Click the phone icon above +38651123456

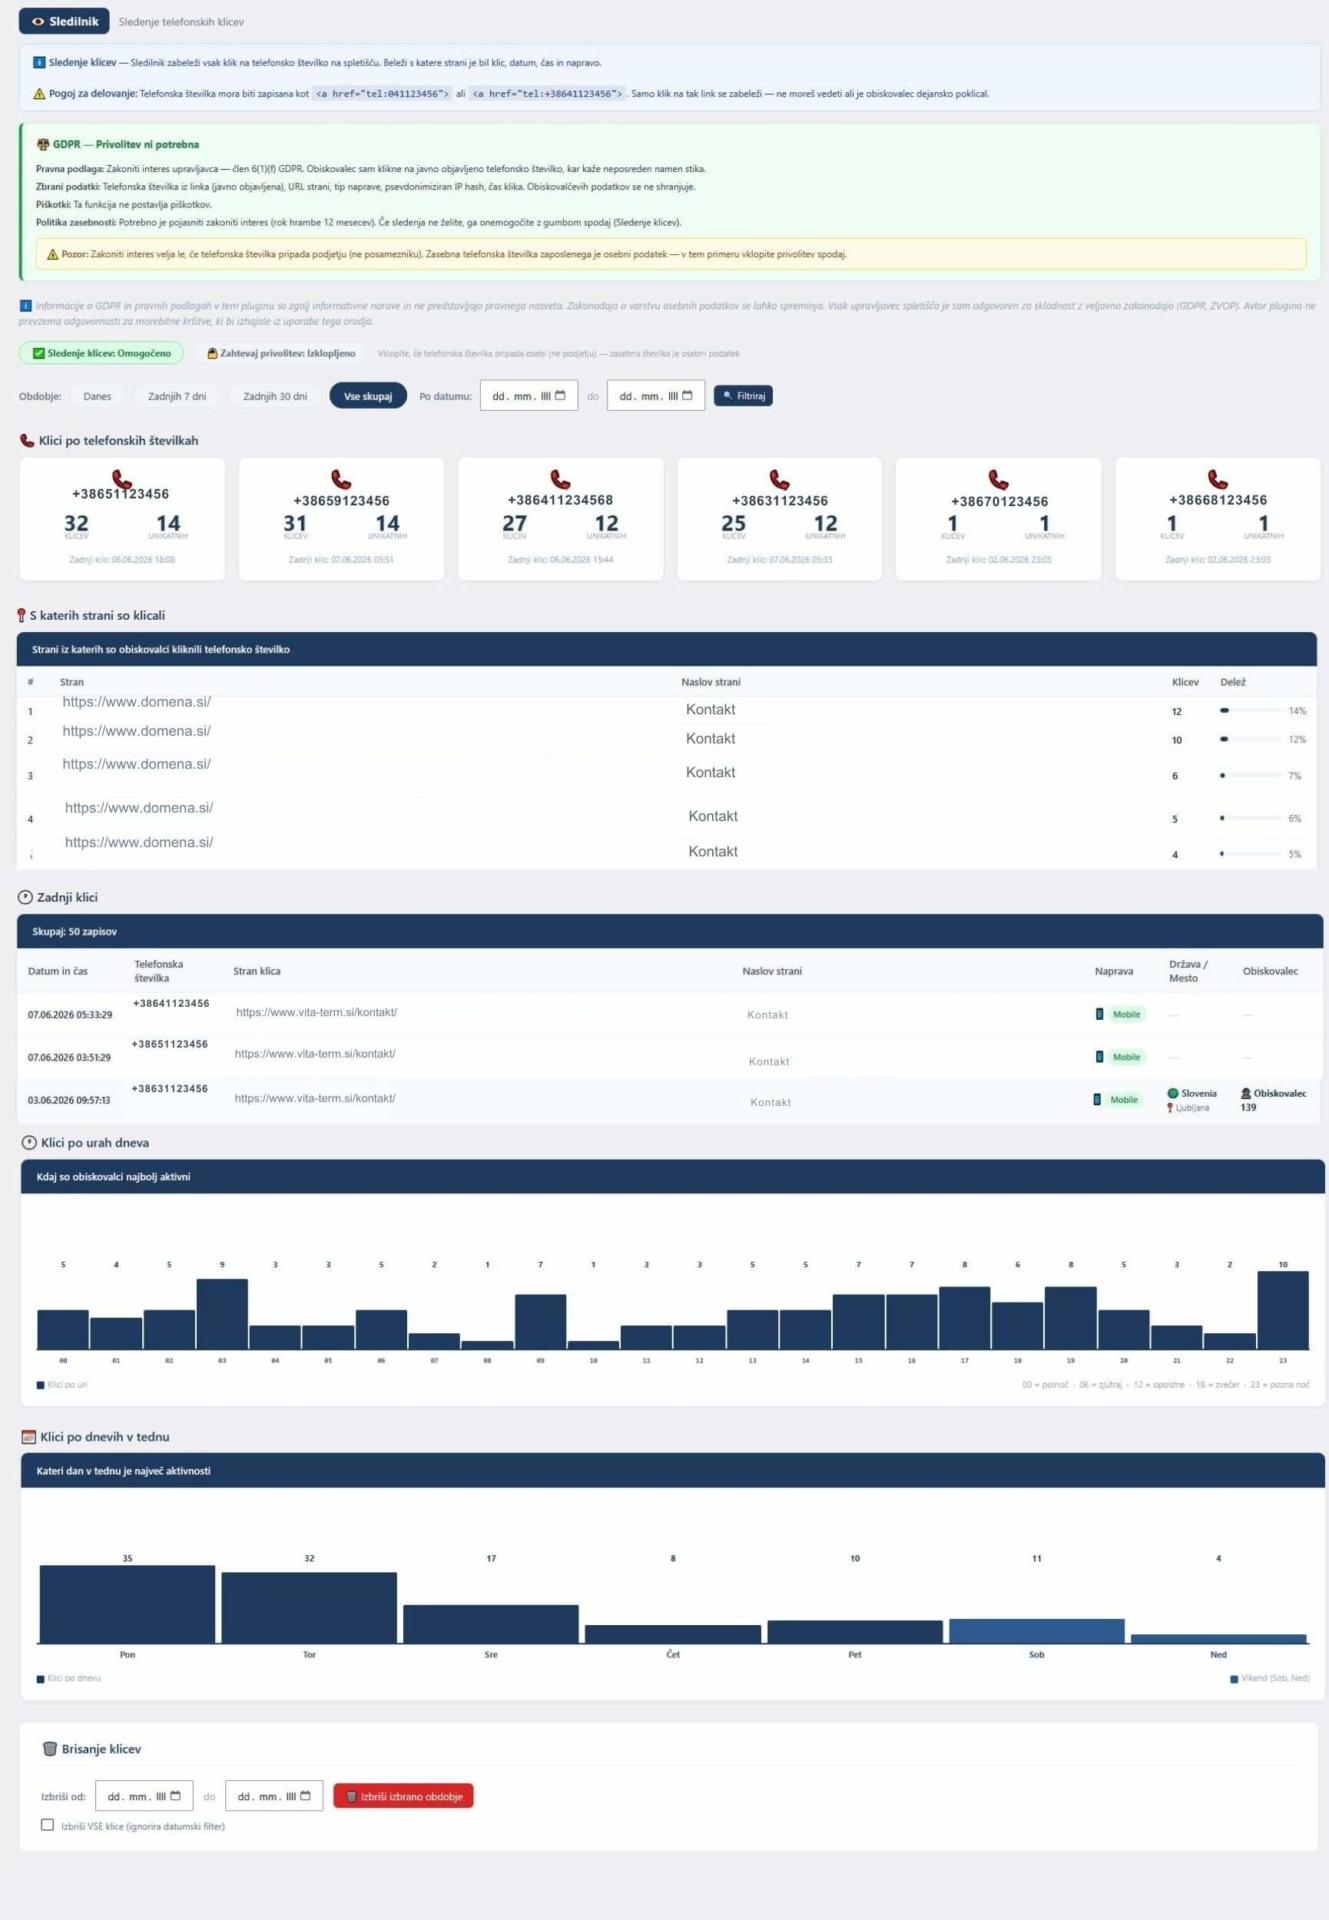122,479
